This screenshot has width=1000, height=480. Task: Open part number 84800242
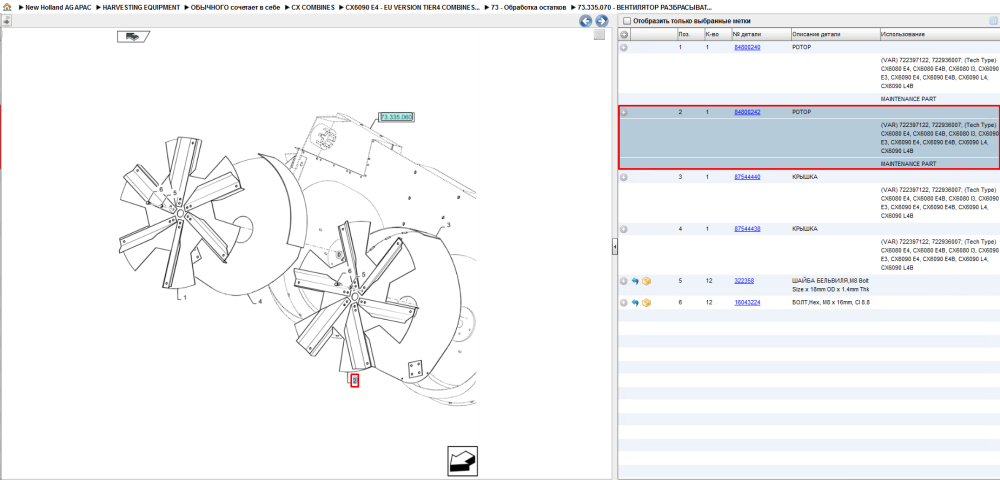point(747,112)
